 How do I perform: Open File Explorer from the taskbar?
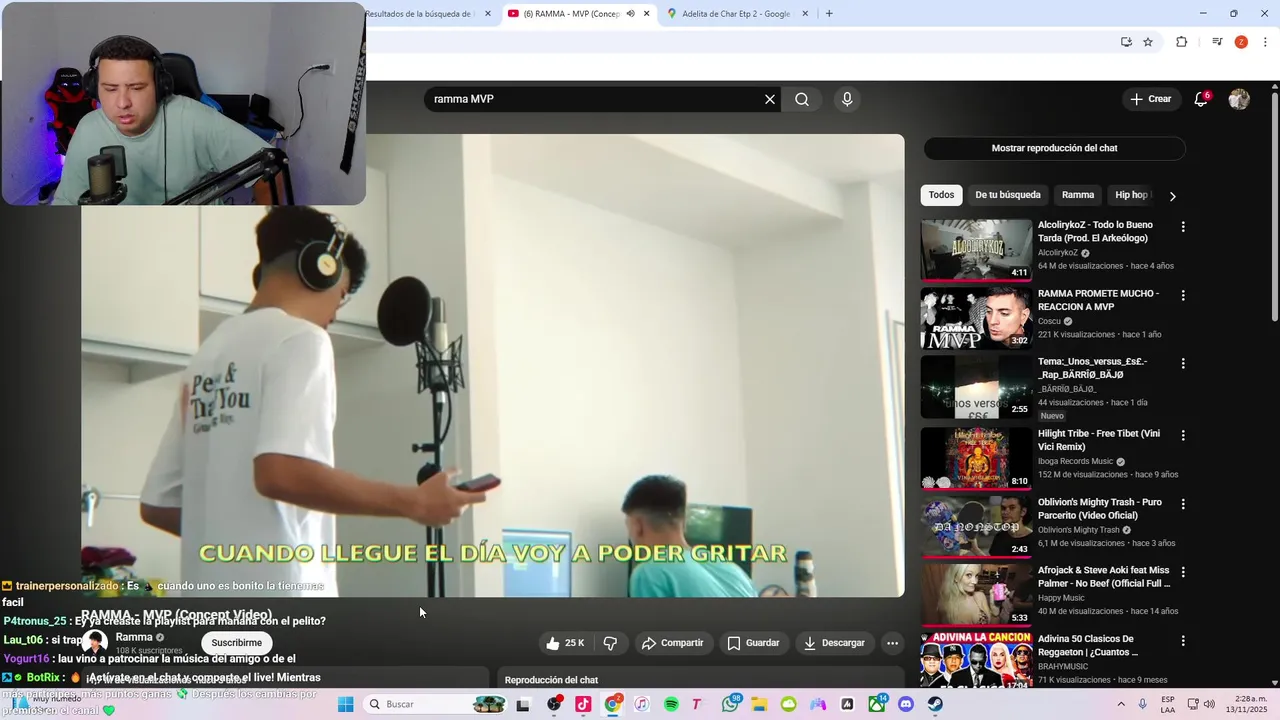point(759,704)
